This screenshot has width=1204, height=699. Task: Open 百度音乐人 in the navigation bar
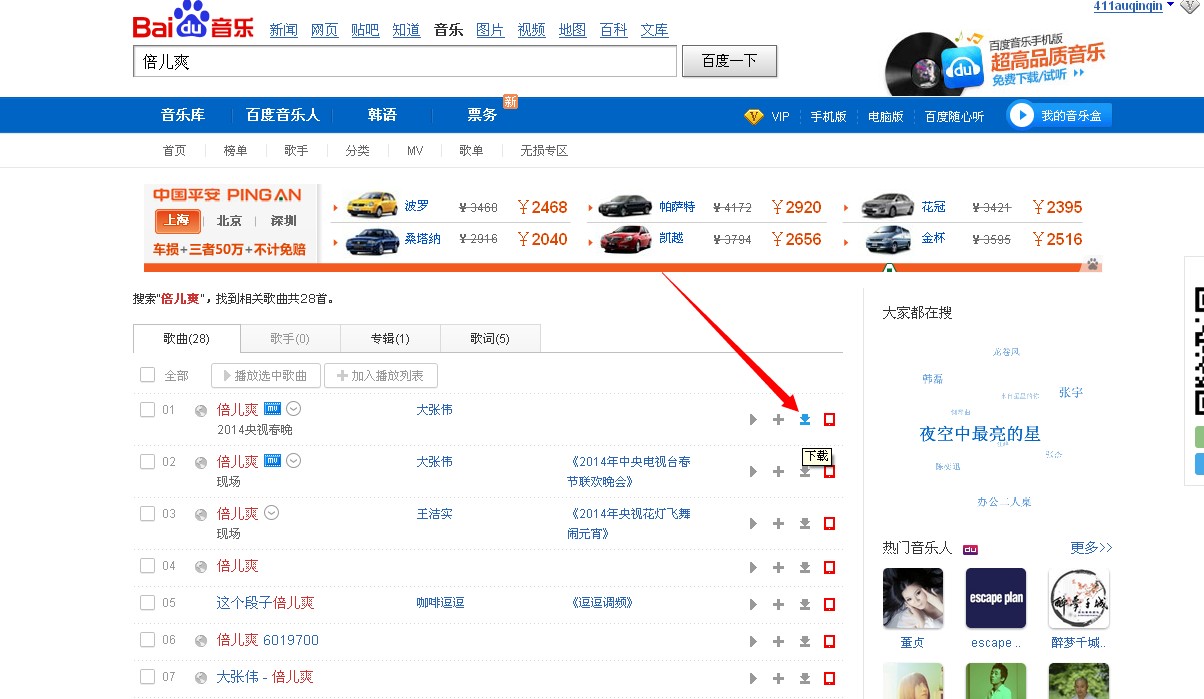point(283,115)
